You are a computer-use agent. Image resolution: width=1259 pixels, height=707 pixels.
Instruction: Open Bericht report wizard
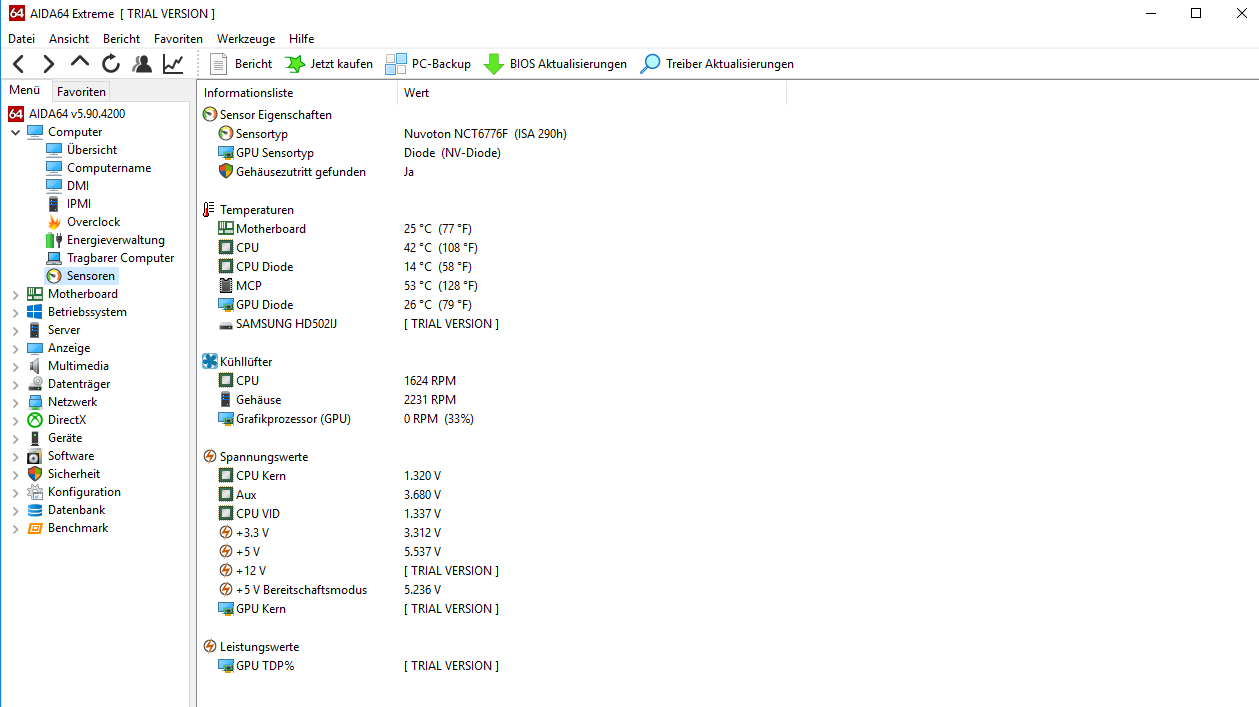pyautogui.click(x=241, y=64)
